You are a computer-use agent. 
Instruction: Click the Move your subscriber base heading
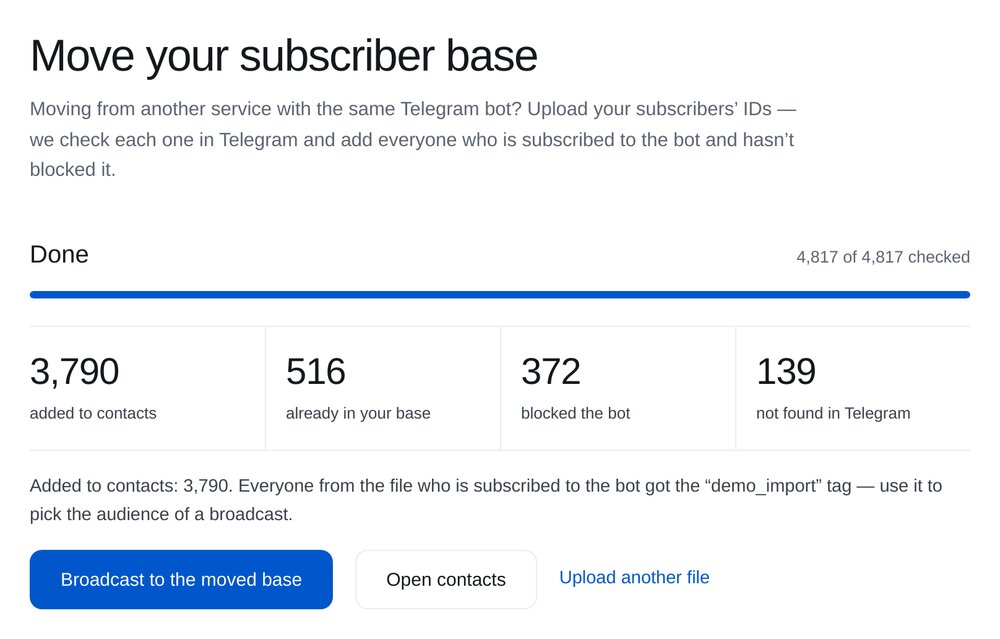[284, 56]
